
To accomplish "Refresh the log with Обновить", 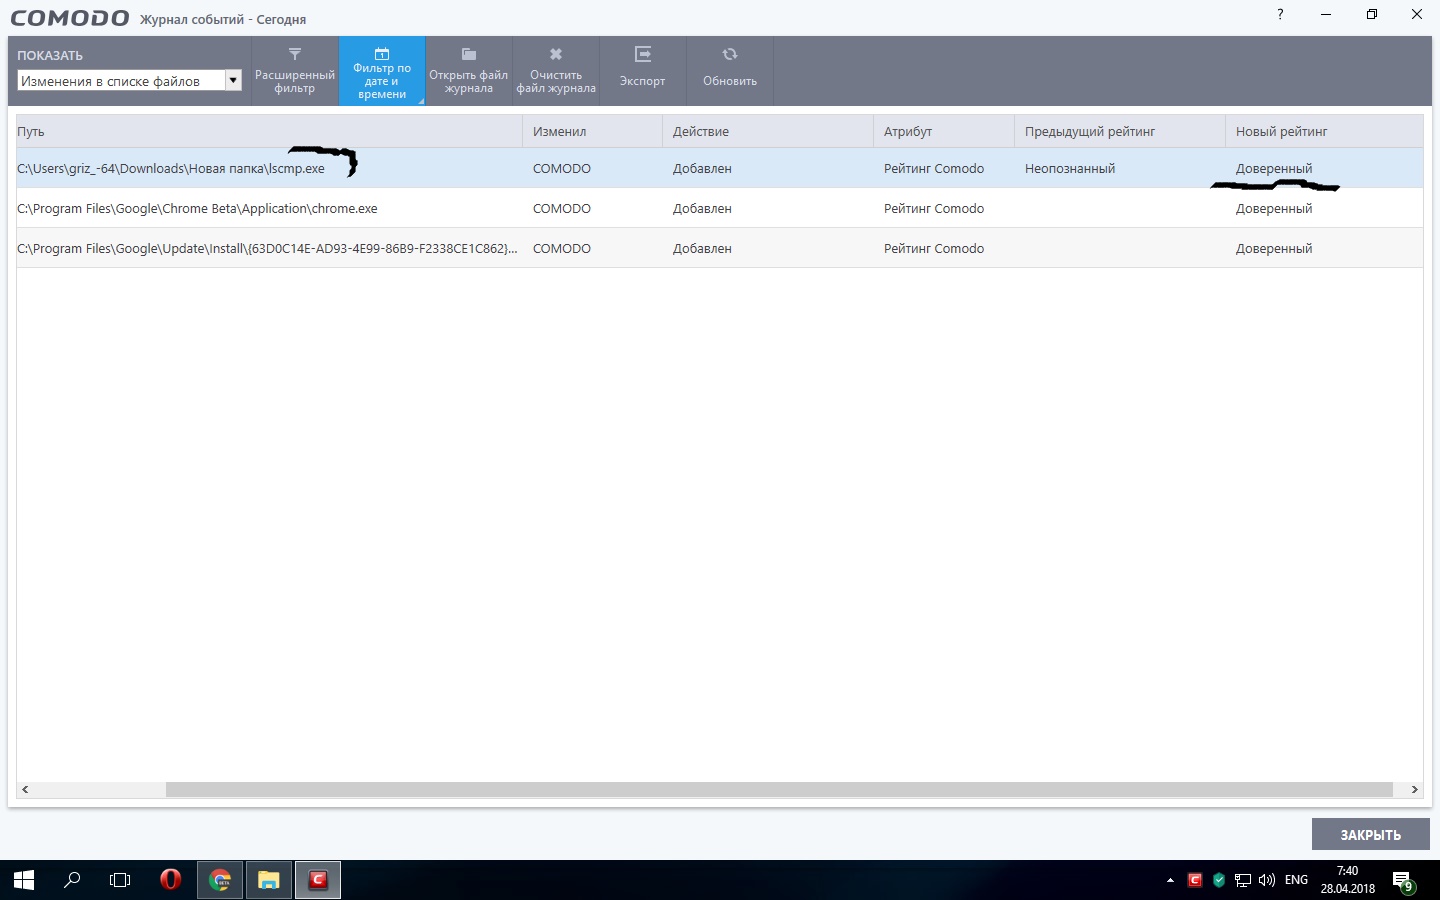I will tap(730, 71).
